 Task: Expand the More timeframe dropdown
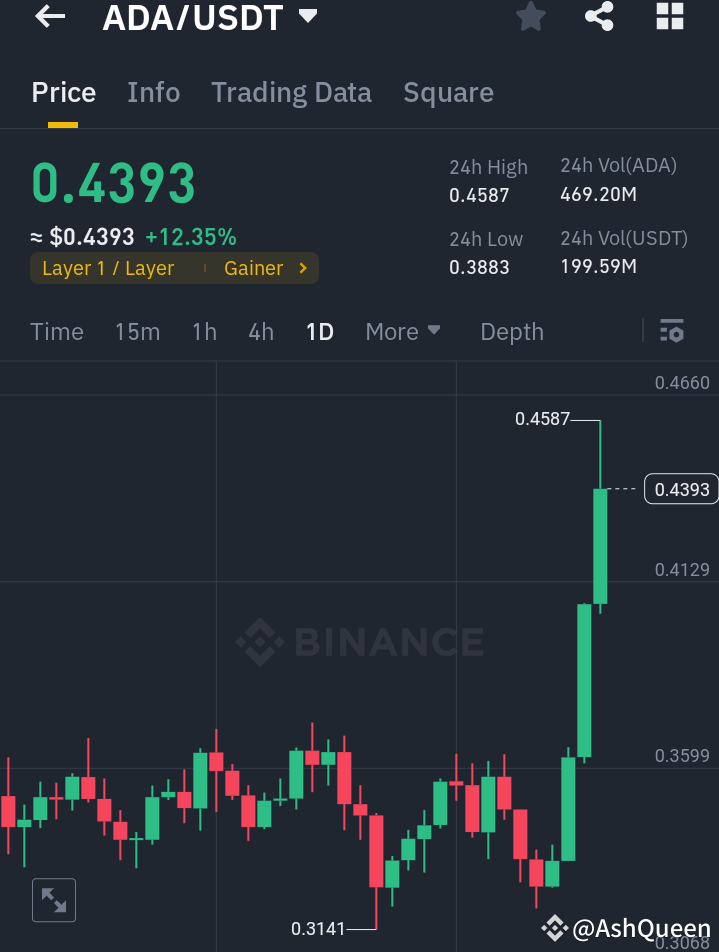[x=403, y=331]
